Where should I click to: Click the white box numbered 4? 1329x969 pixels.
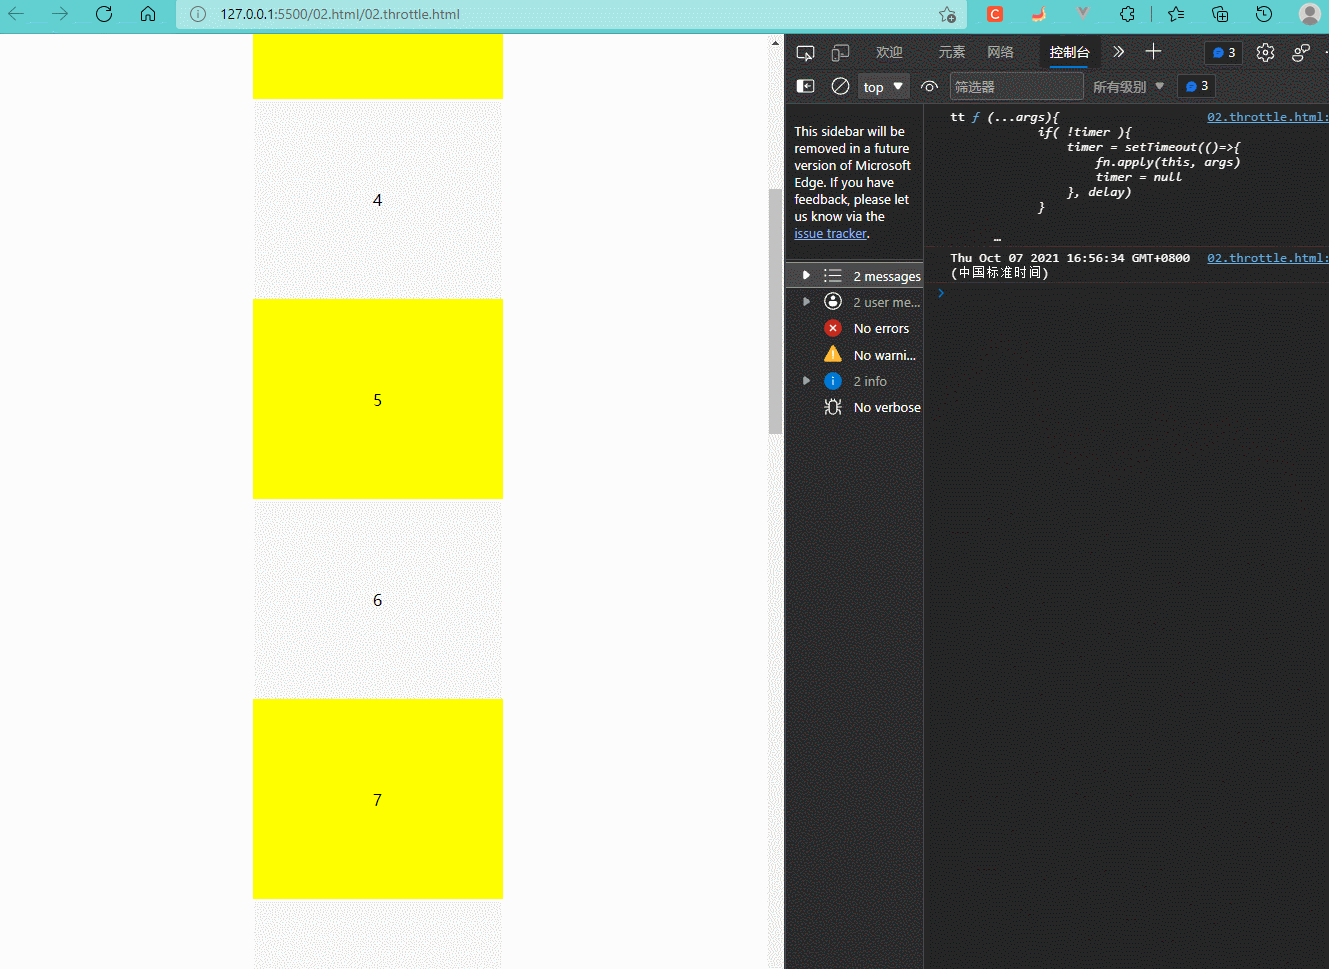378,199
